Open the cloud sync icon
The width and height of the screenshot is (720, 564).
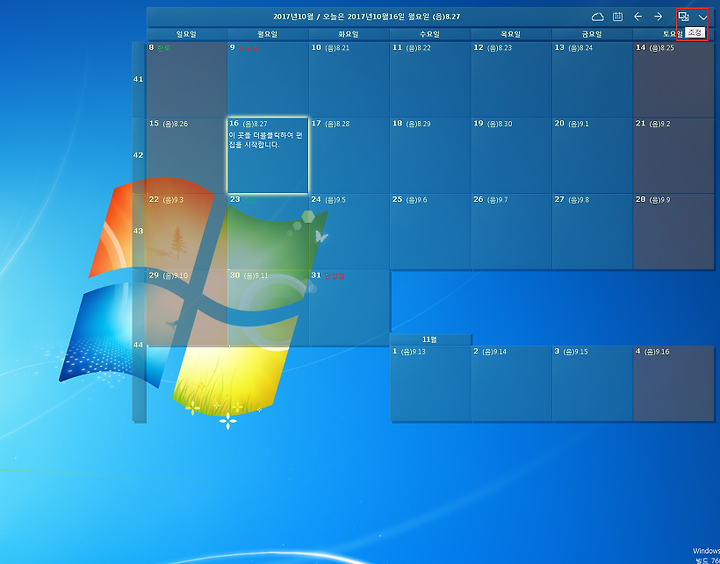pyautogui.click(x=597, y=17)
